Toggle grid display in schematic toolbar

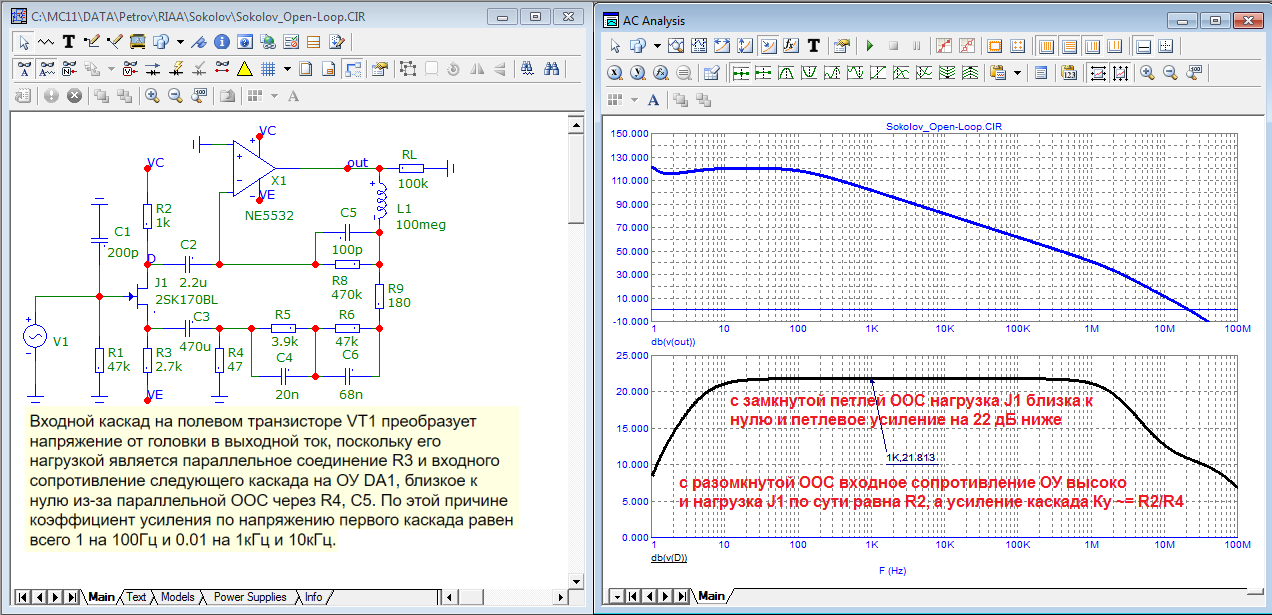pyautogui.click(x=268, y=69)
